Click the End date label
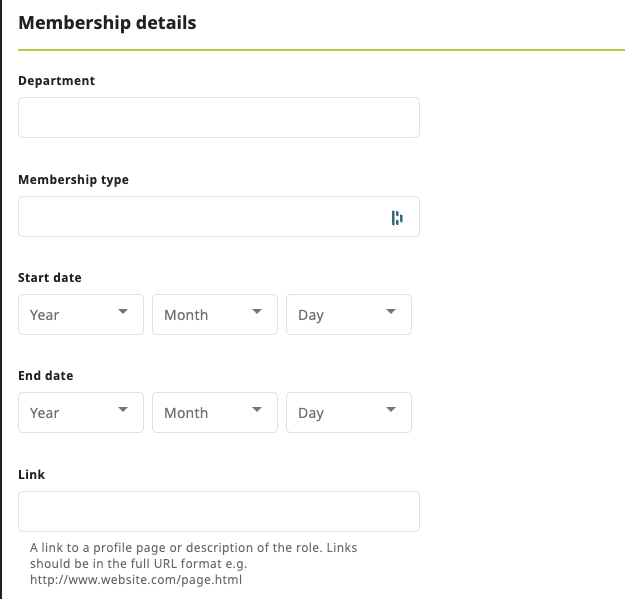This screenshot has width=638, height=599. click(46, 376)
